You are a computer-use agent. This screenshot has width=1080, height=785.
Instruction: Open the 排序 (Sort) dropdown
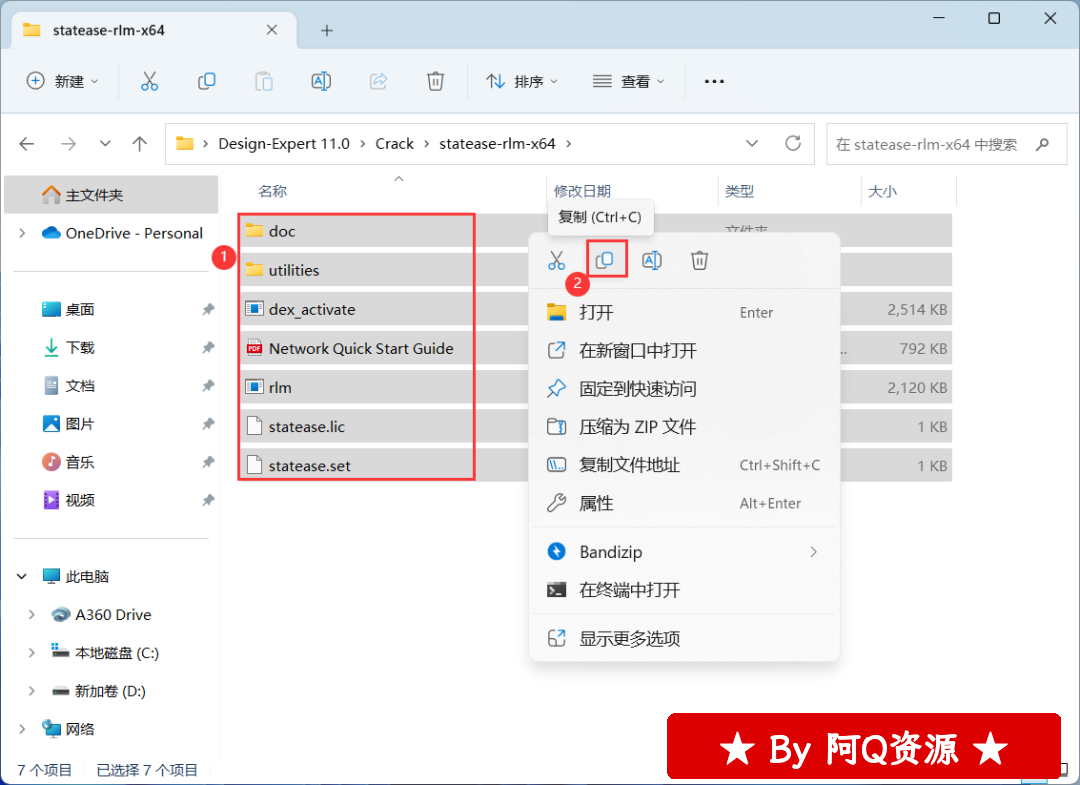[x=521, y=81]
